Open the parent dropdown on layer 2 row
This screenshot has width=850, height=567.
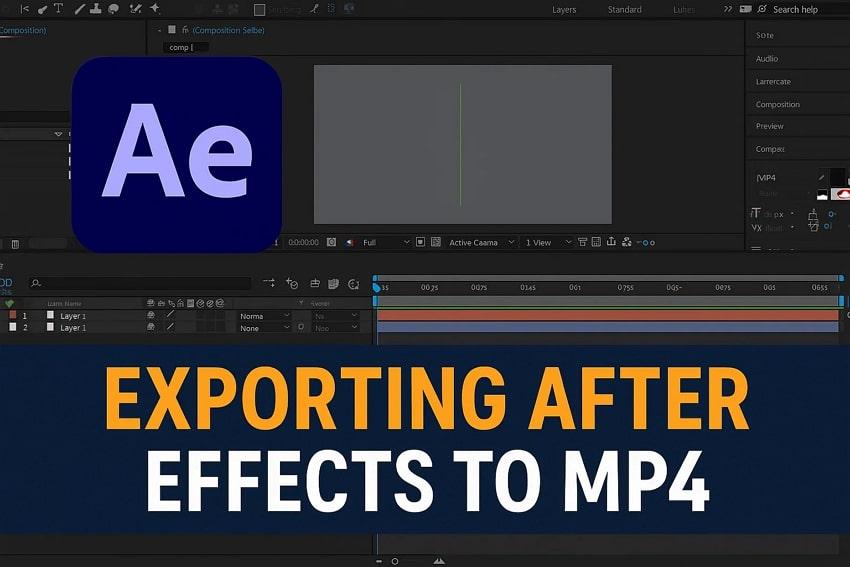click(x=336, y=328)
